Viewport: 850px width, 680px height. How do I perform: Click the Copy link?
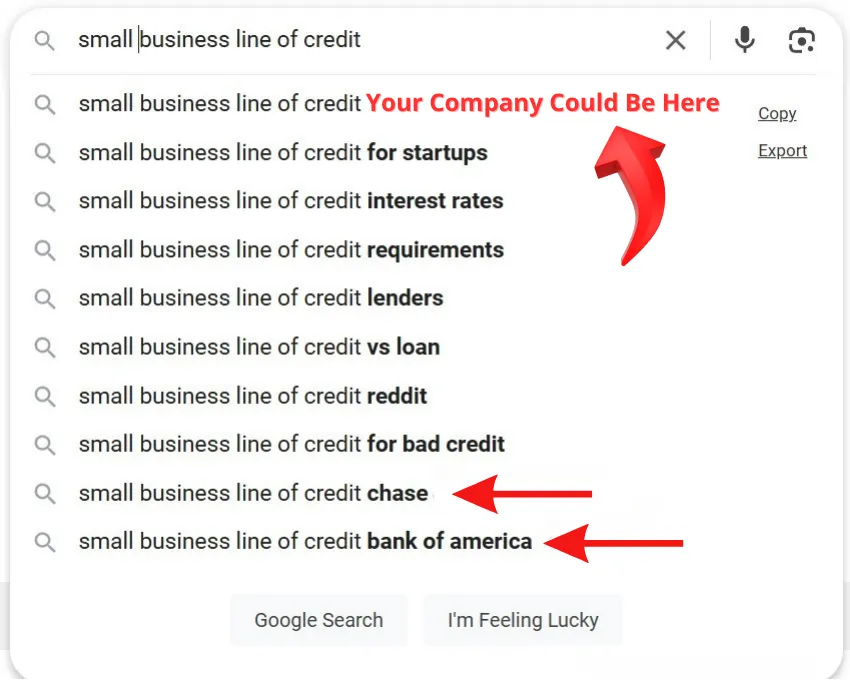(x=777, y=113)
